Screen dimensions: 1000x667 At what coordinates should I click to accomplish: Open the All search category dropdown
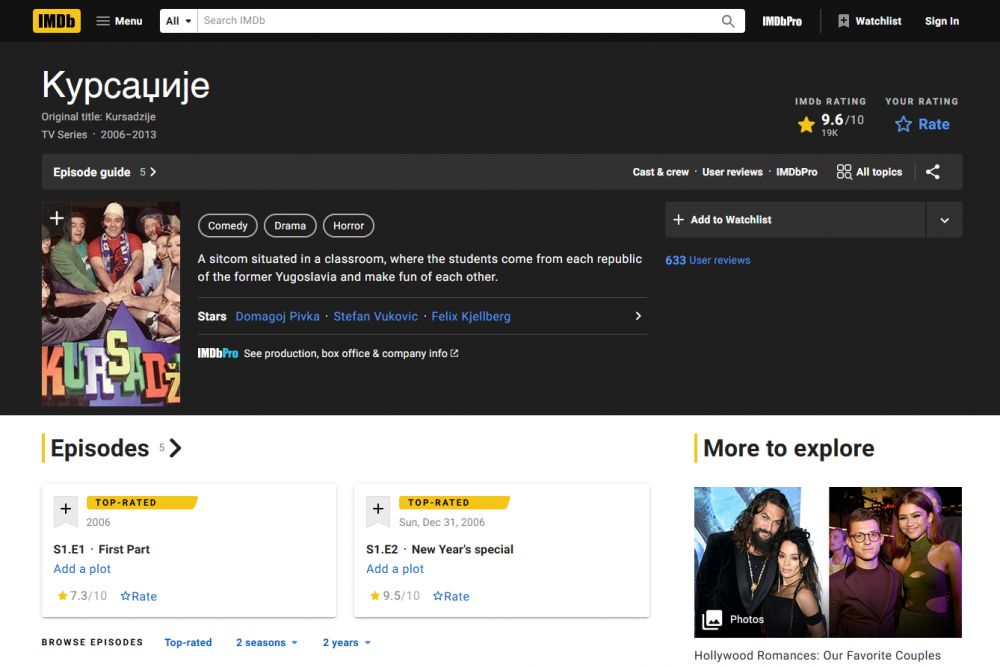coord(178,21)
